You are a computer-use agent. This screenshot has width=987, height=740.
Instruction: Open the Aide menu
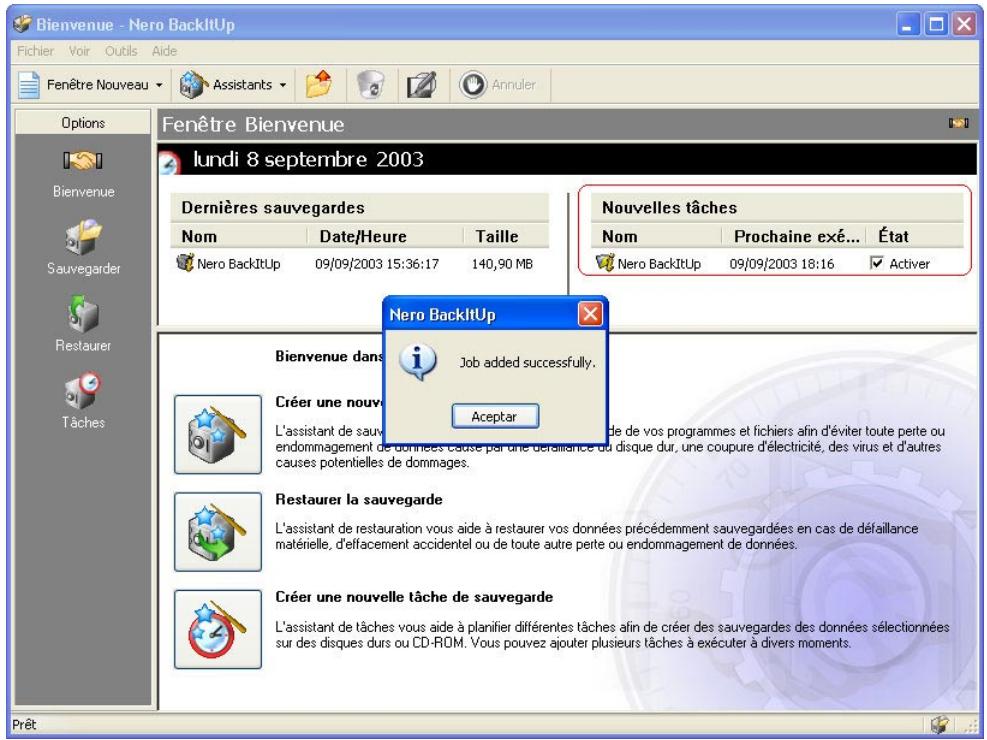pyautogui.click(x=164, y=51)
